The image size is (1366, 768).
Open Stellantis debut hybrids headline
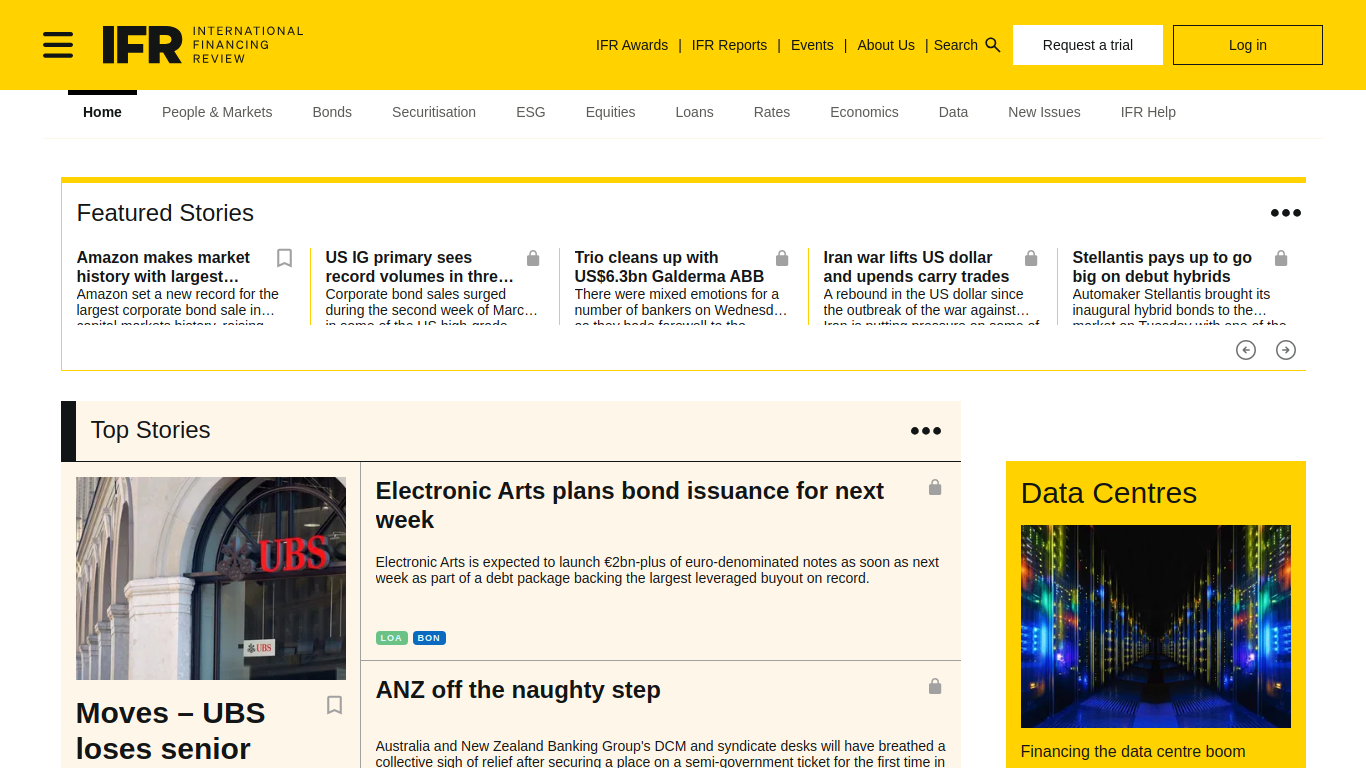pyautogui.click(x=1162, y=267)
